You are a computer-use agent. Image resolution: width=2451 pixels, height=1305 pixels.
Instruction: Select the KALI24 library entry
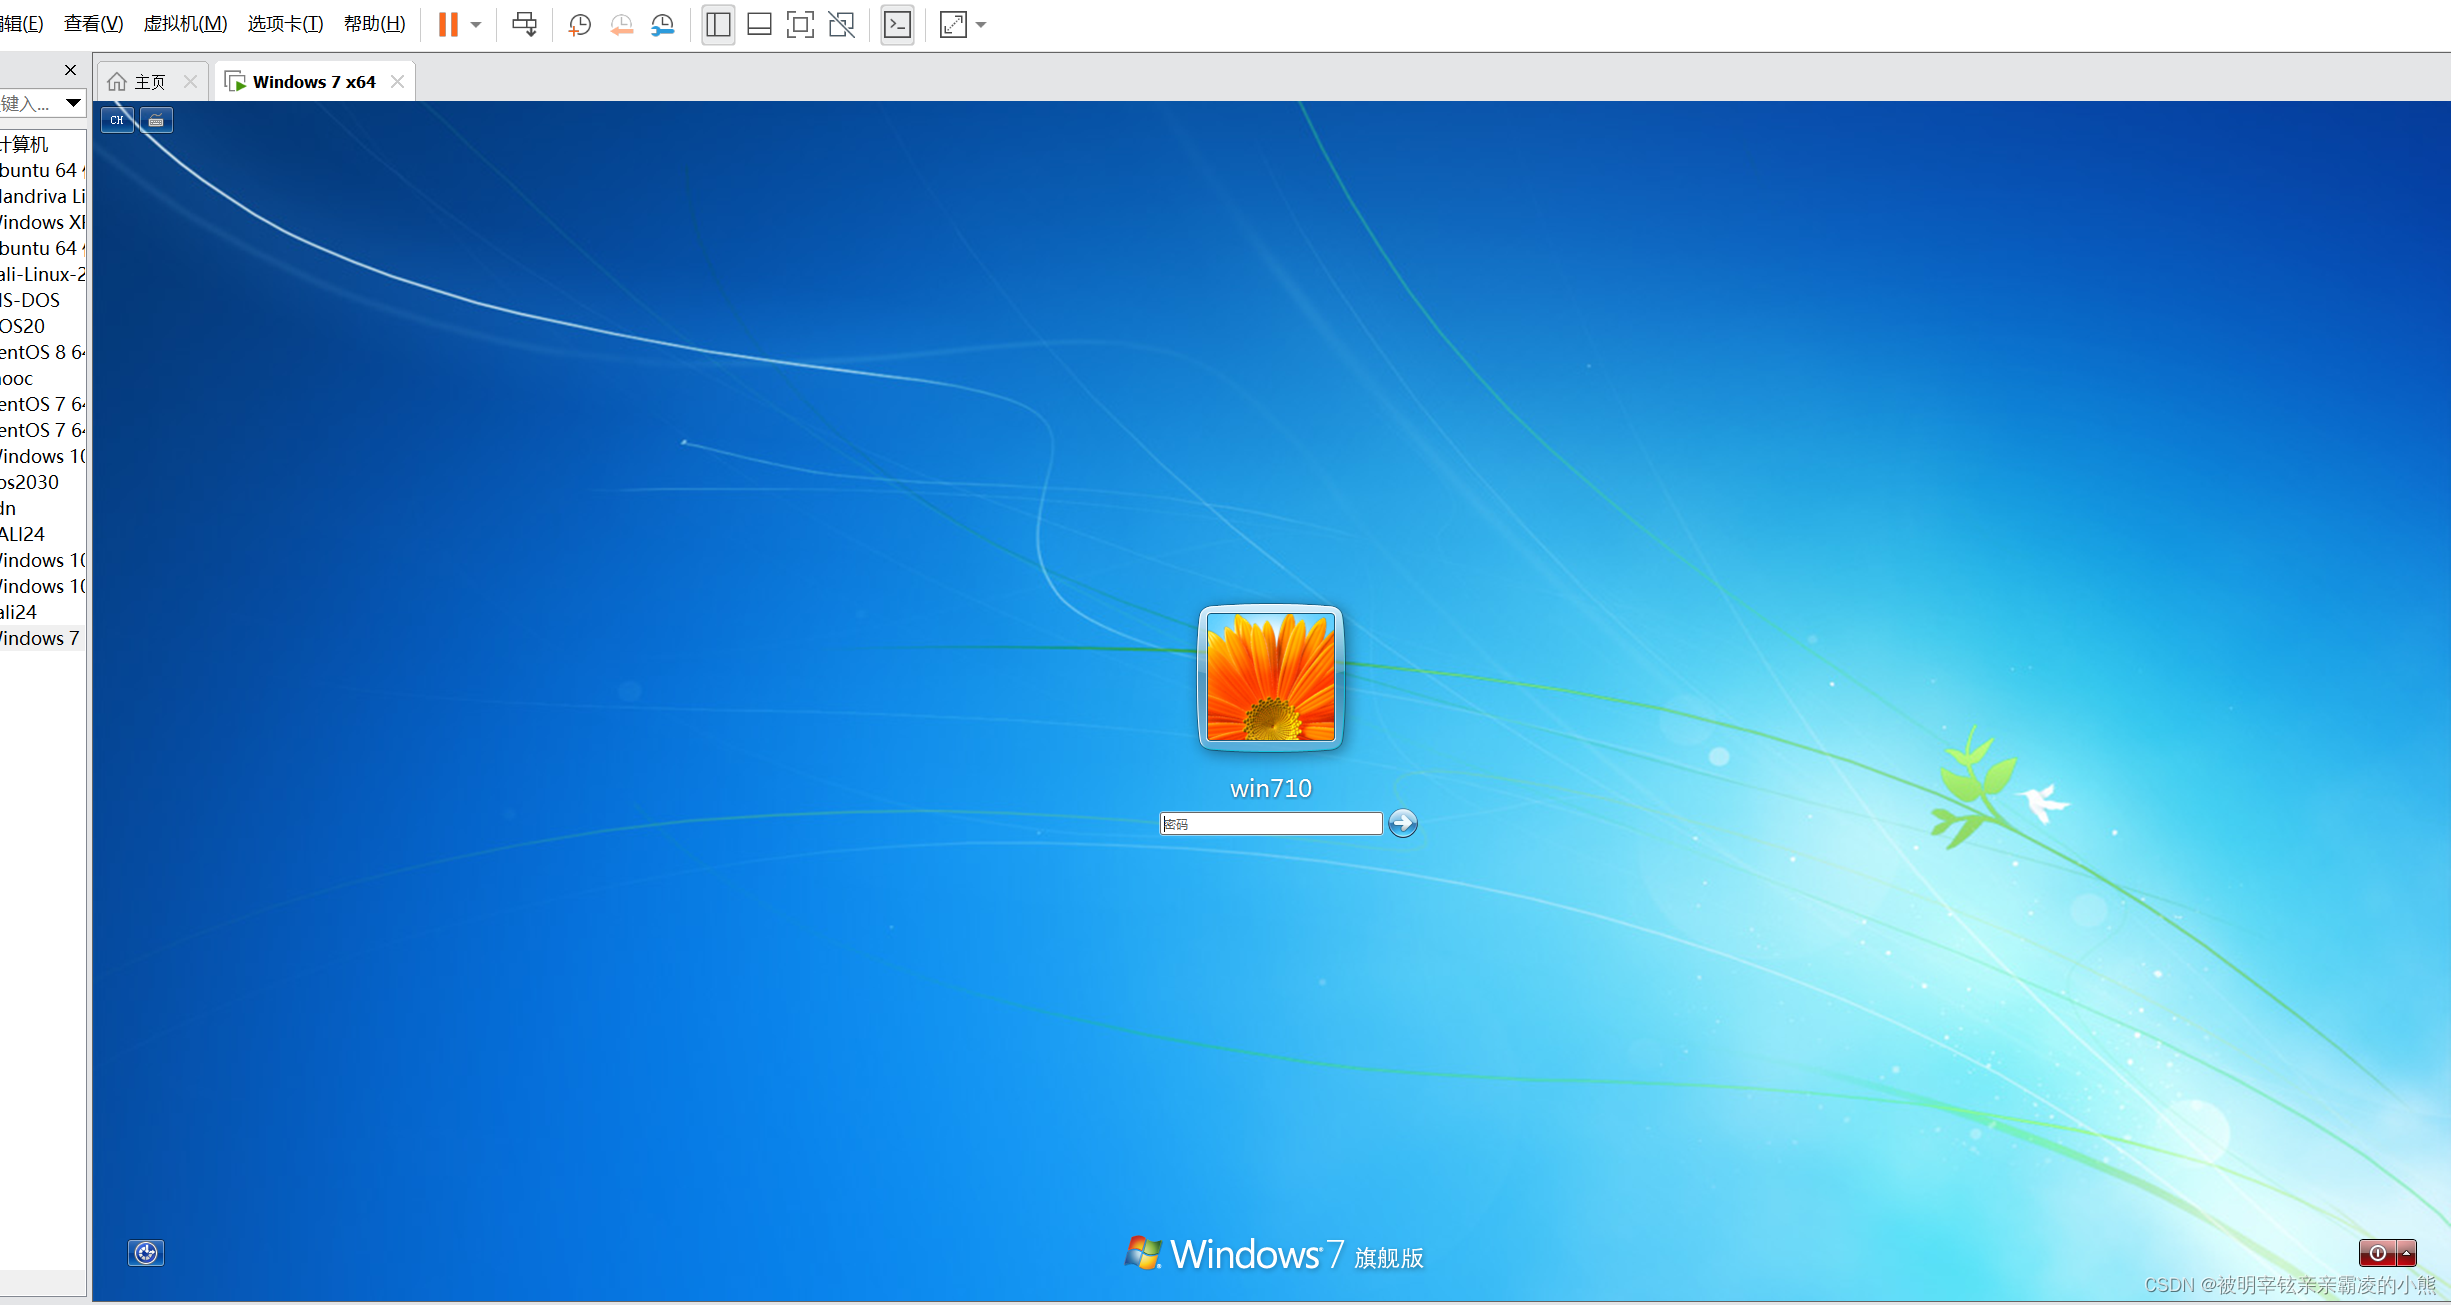(23, 534)
